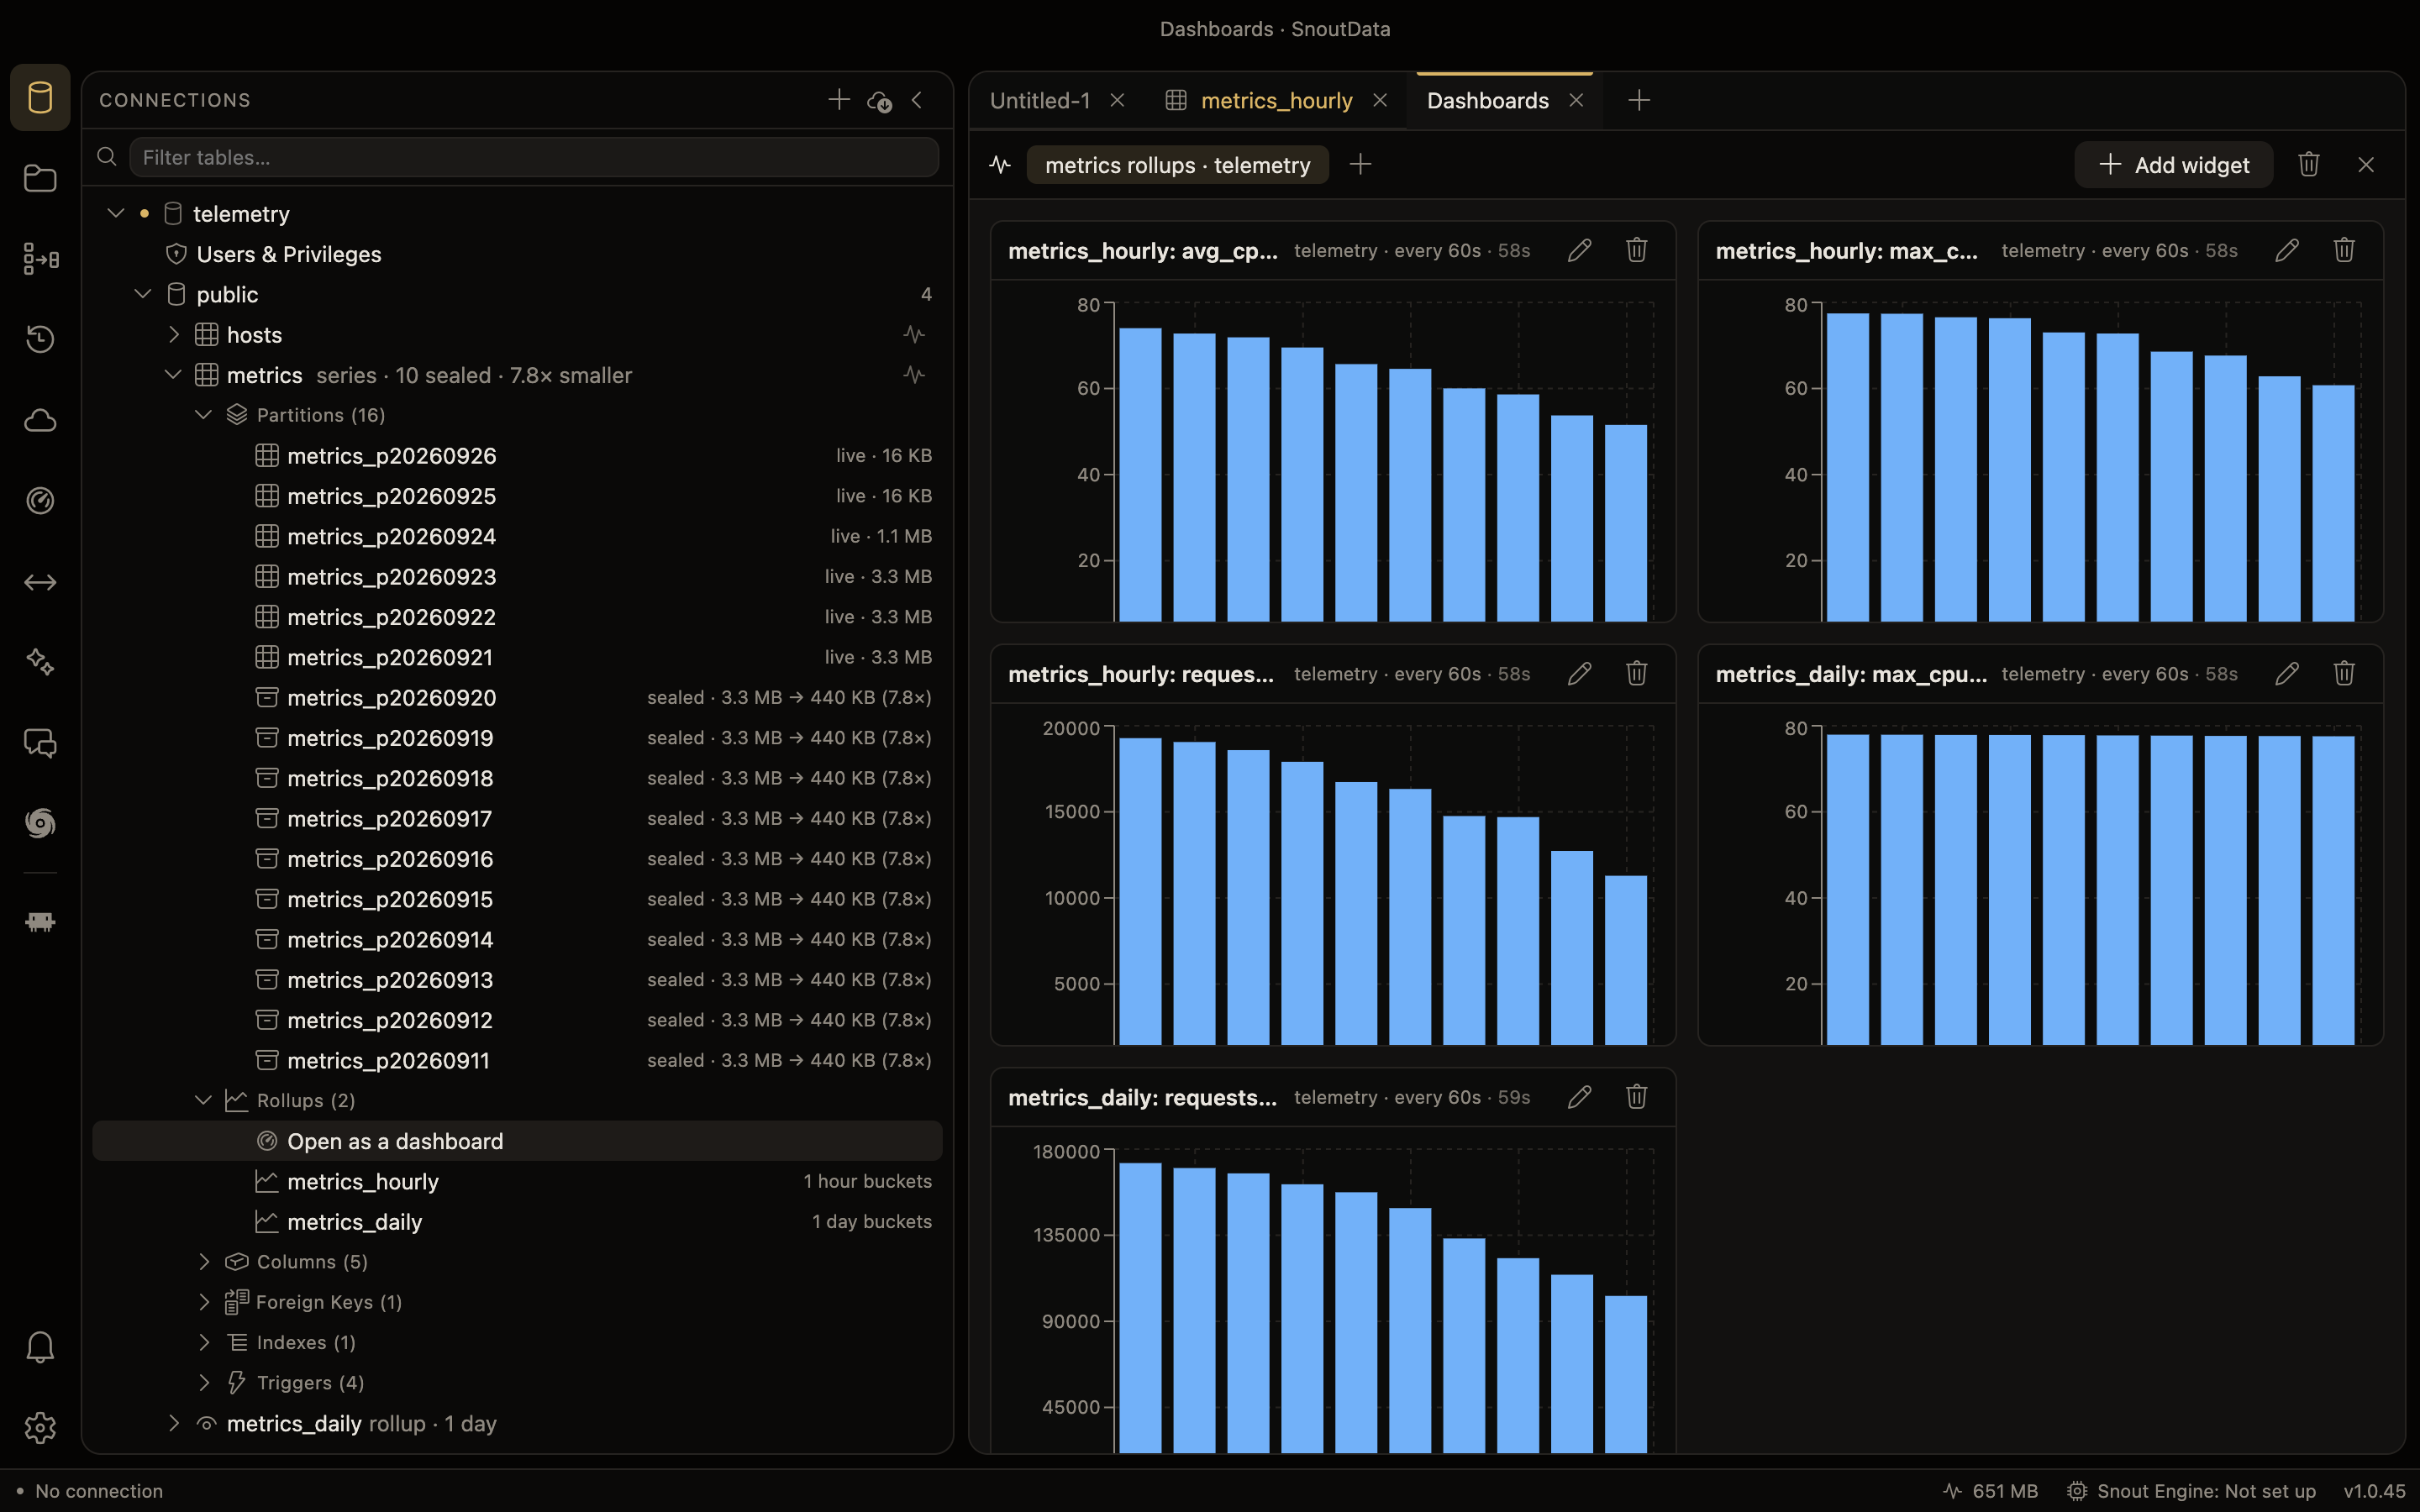
Task: Expand the Indexes (1) group
Action: click(204, 1342)
